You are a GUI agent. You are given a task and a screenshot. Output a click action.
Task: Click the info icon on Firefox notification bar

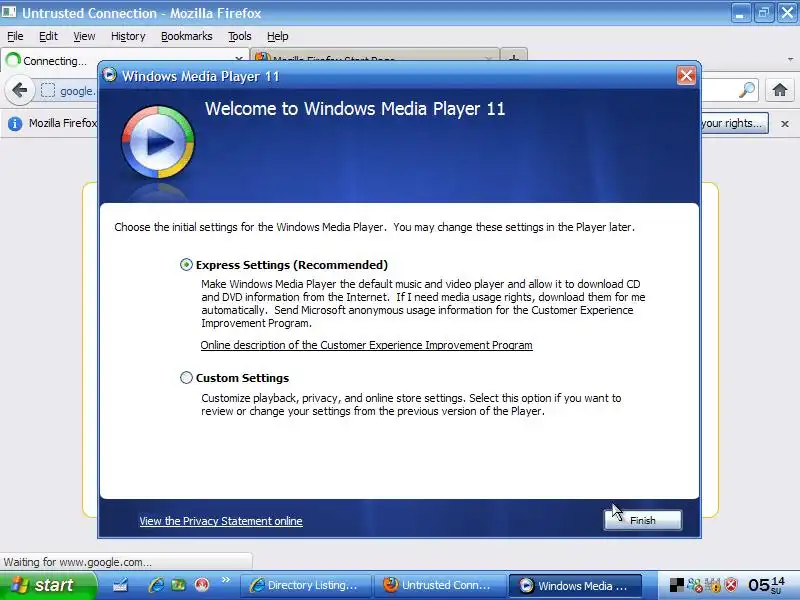[15, 123]
